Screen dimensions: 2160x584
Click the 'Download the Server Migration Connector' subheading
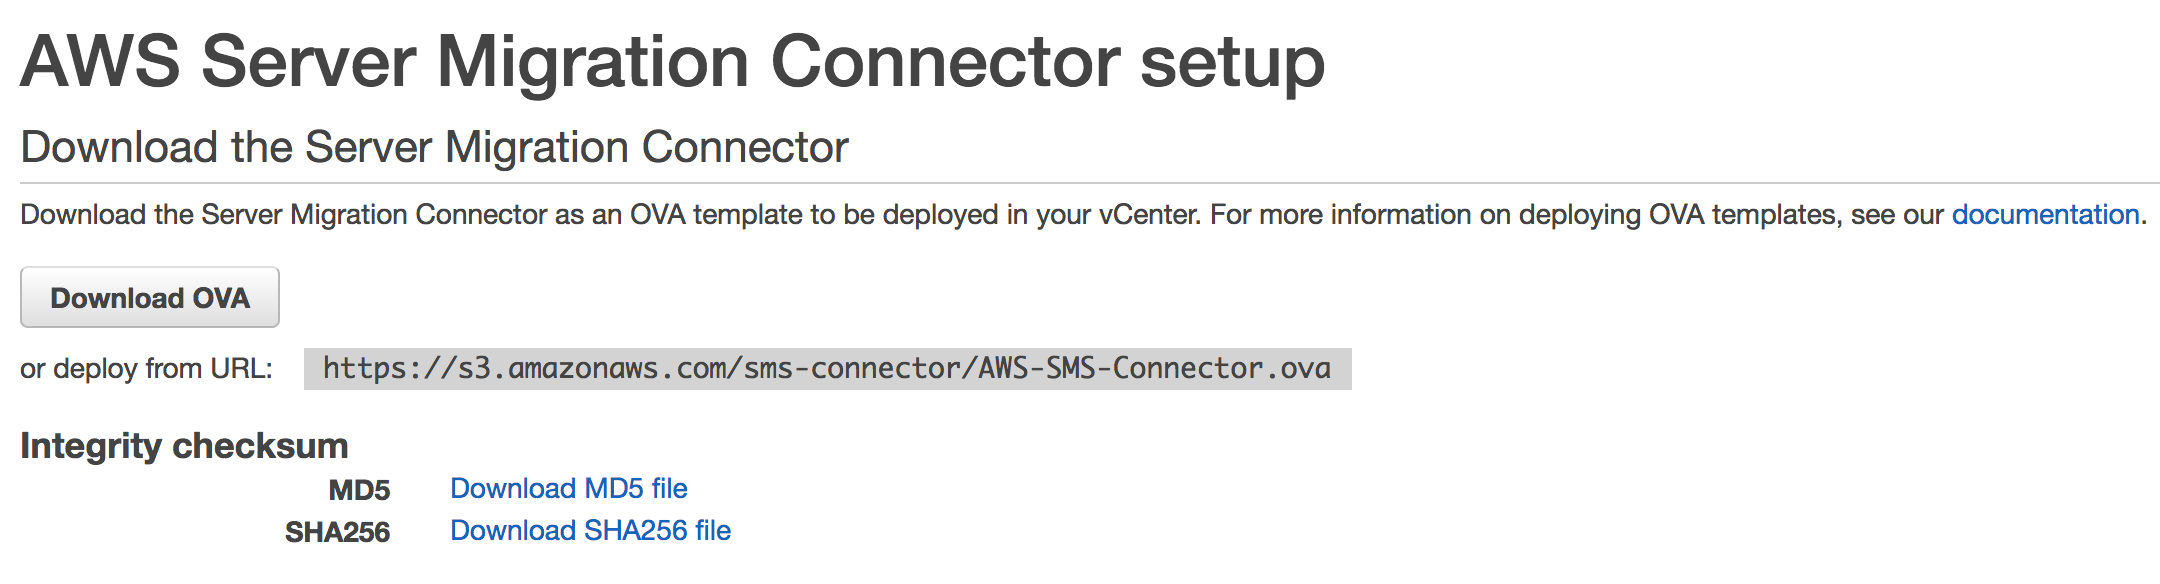434,147
